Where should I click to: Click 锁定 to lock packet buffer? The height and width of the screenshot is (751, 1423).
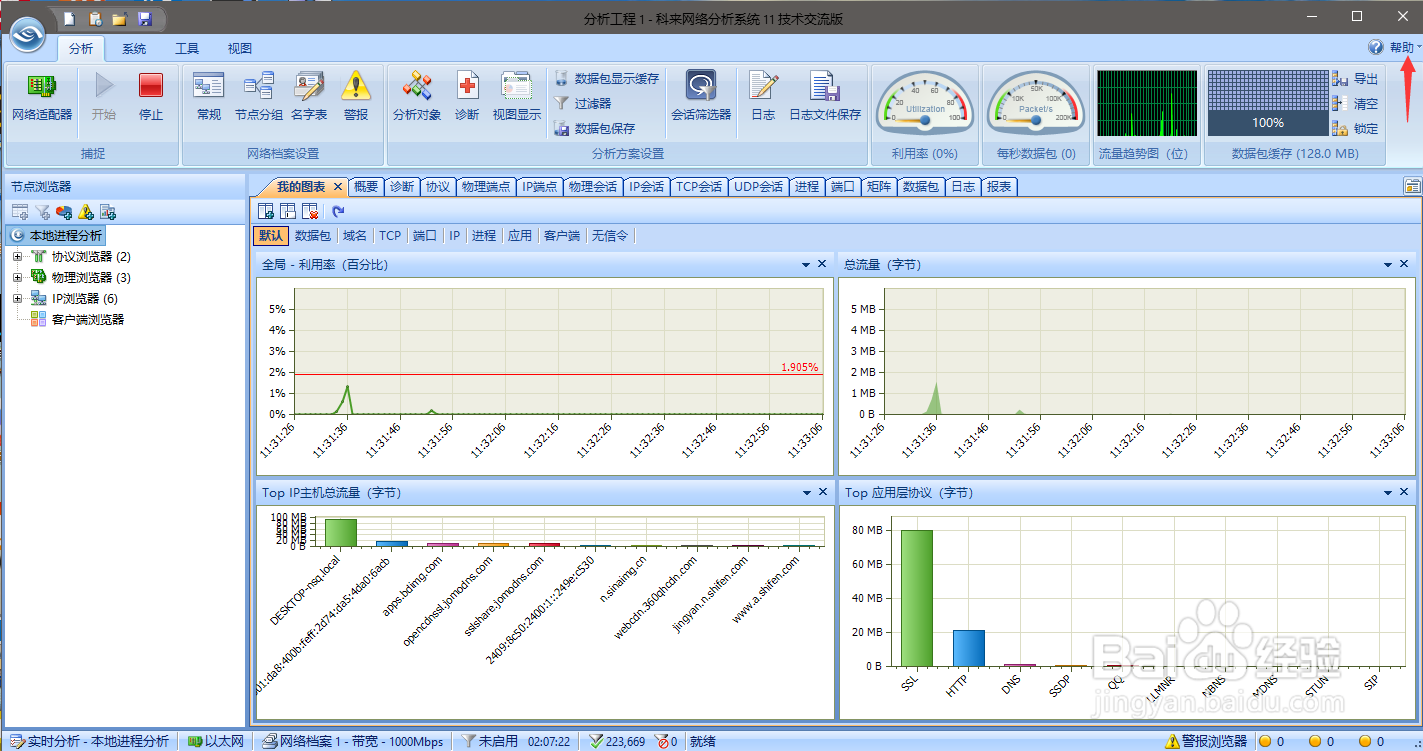(x=1355, y=128)
